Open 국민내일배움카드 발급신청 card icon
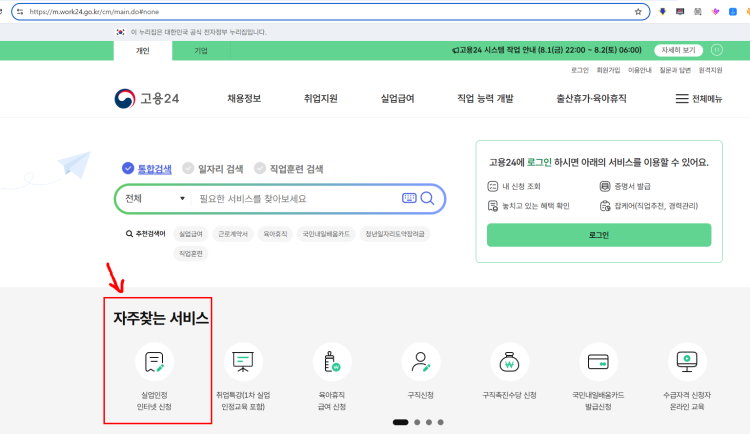The width and height of the screenshot is (750, 434). coord(598,362)
